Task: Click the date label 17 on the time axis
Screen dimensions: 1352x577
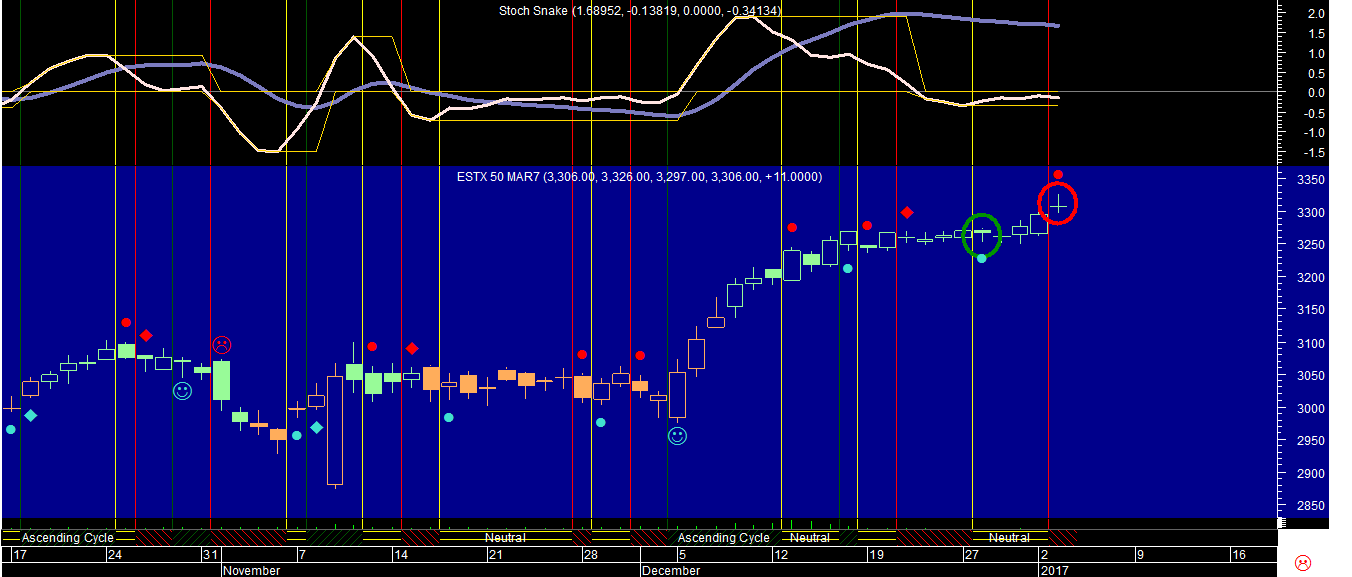Action: (x=19, y=554)
